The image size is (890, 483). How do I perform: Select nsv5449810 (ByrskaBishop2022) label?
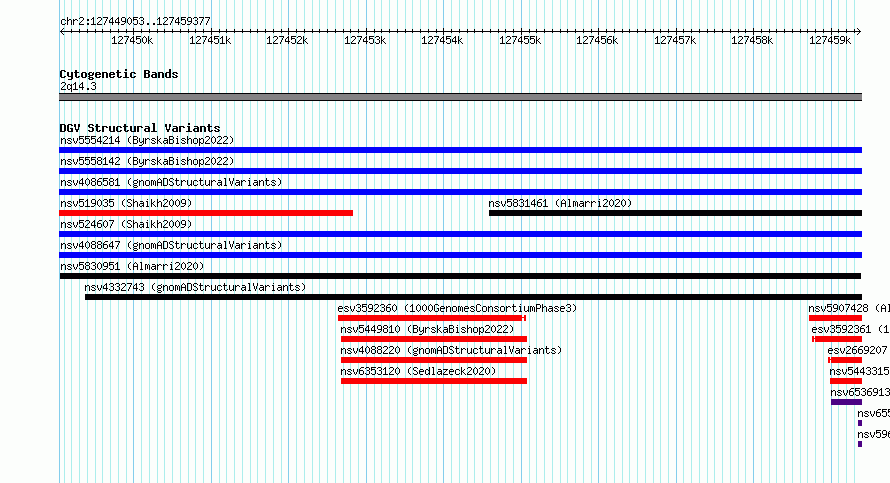click(x=427, y=329)
